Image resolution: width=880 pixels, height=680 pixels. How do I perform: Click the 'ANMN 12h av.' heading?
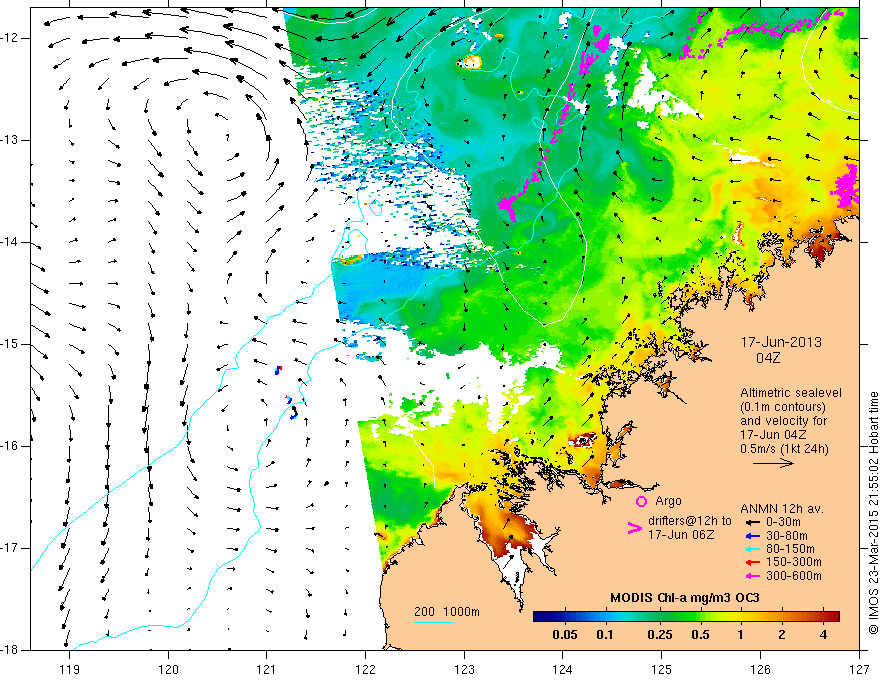pos(782,509)
